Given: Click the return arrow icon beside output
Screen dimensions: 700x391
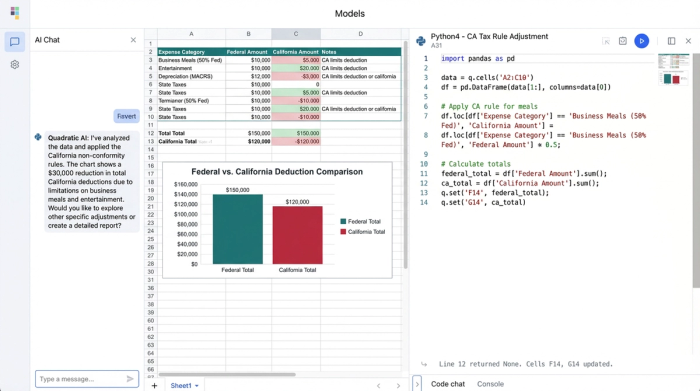Looking at the screenshot, I should click(424, 364).
